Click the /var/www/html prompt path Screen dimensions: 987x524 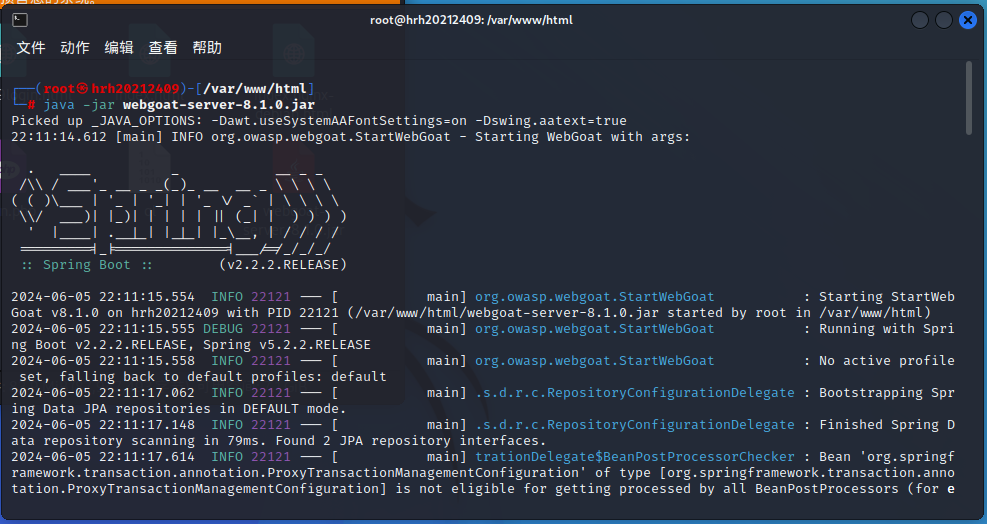pos(255,89)
